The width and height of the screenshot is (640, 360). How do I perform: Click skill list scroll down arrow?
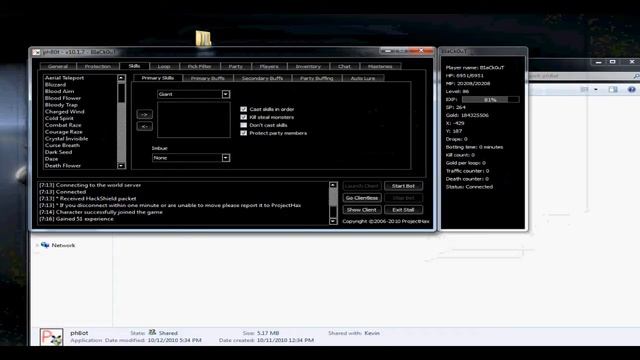121,166
